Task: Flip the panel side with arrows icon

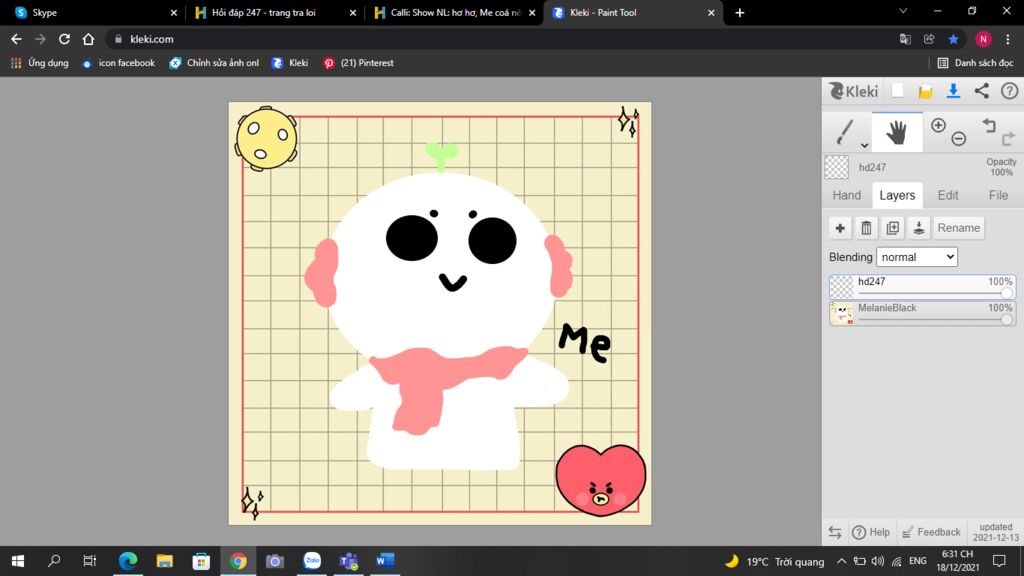Action: pos(835,532)
